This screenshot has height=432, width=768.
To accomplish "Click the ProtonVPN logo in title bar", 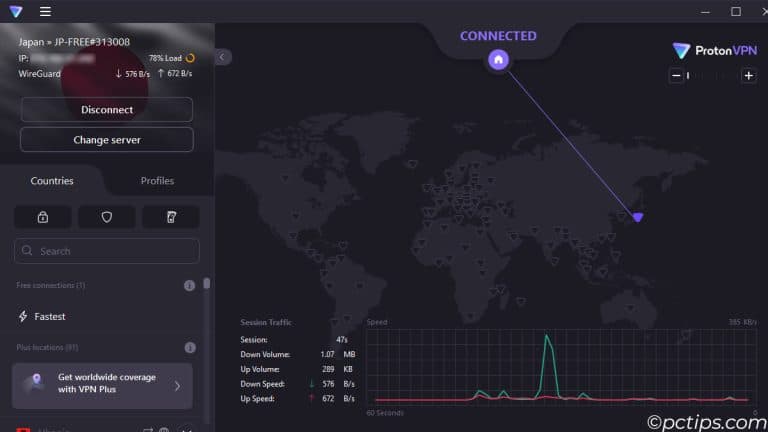I will (16, 11).
